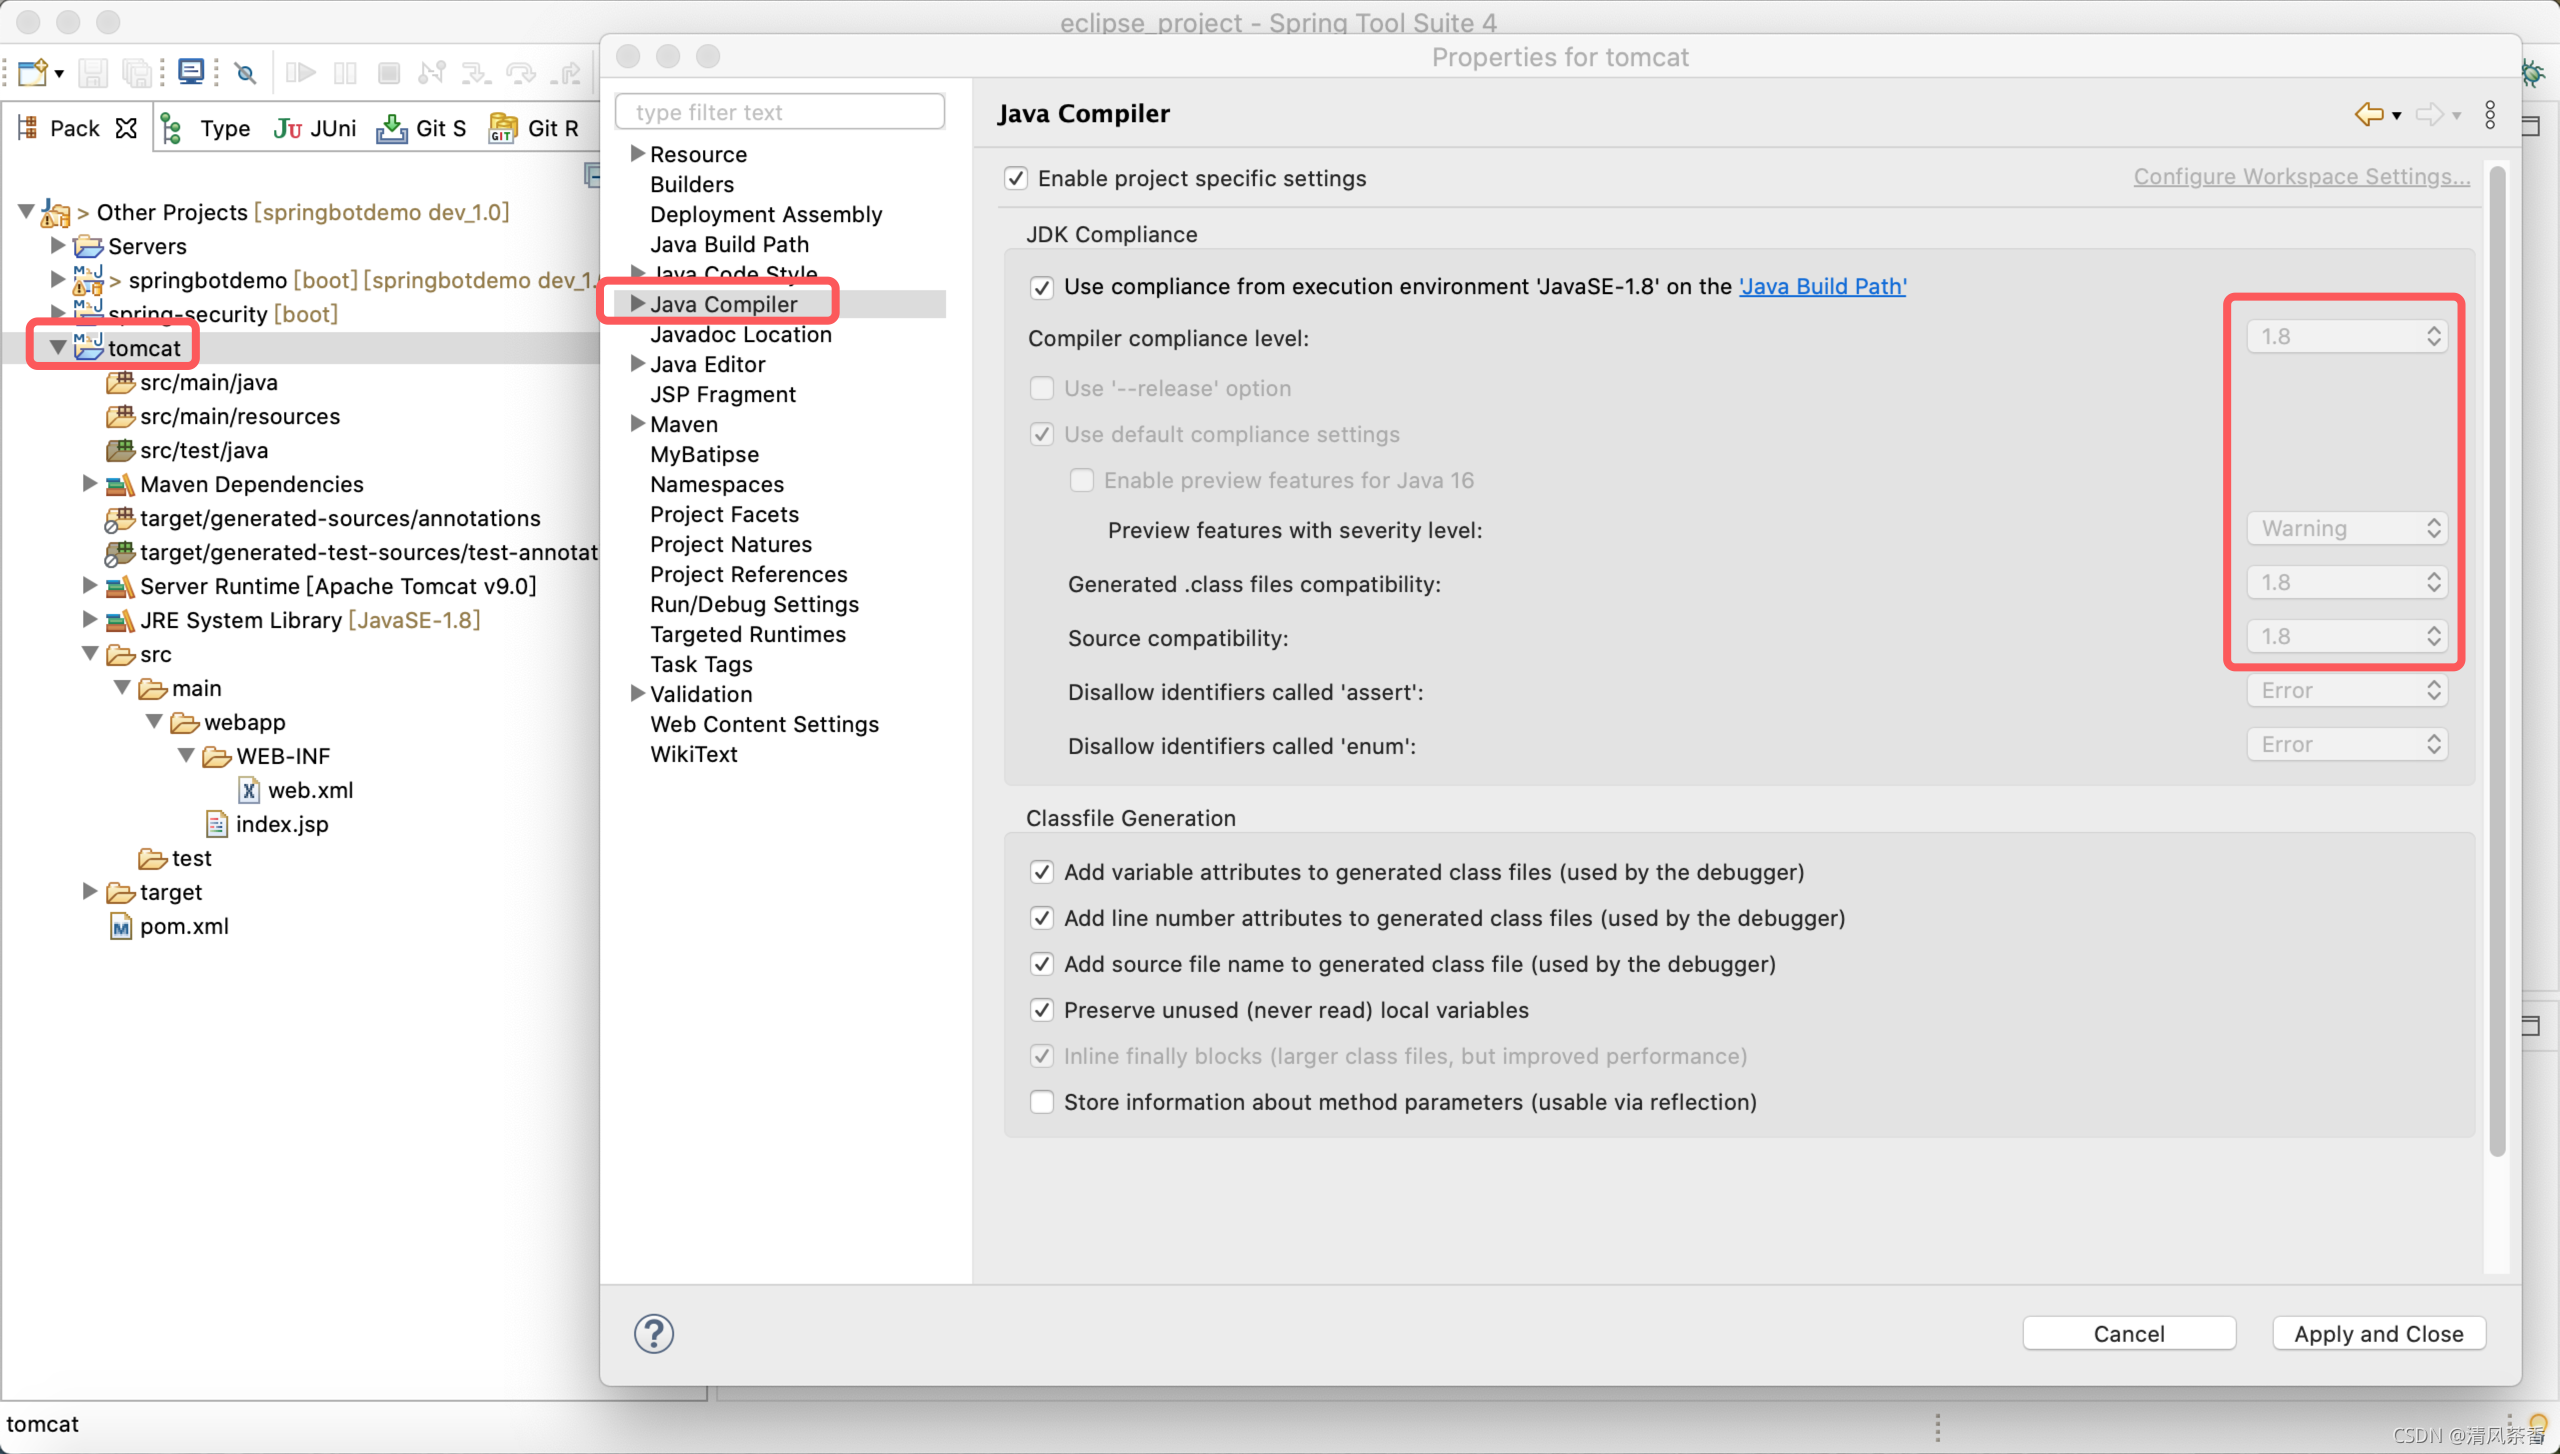Open help with the question mark icon

pos(654,1333)
